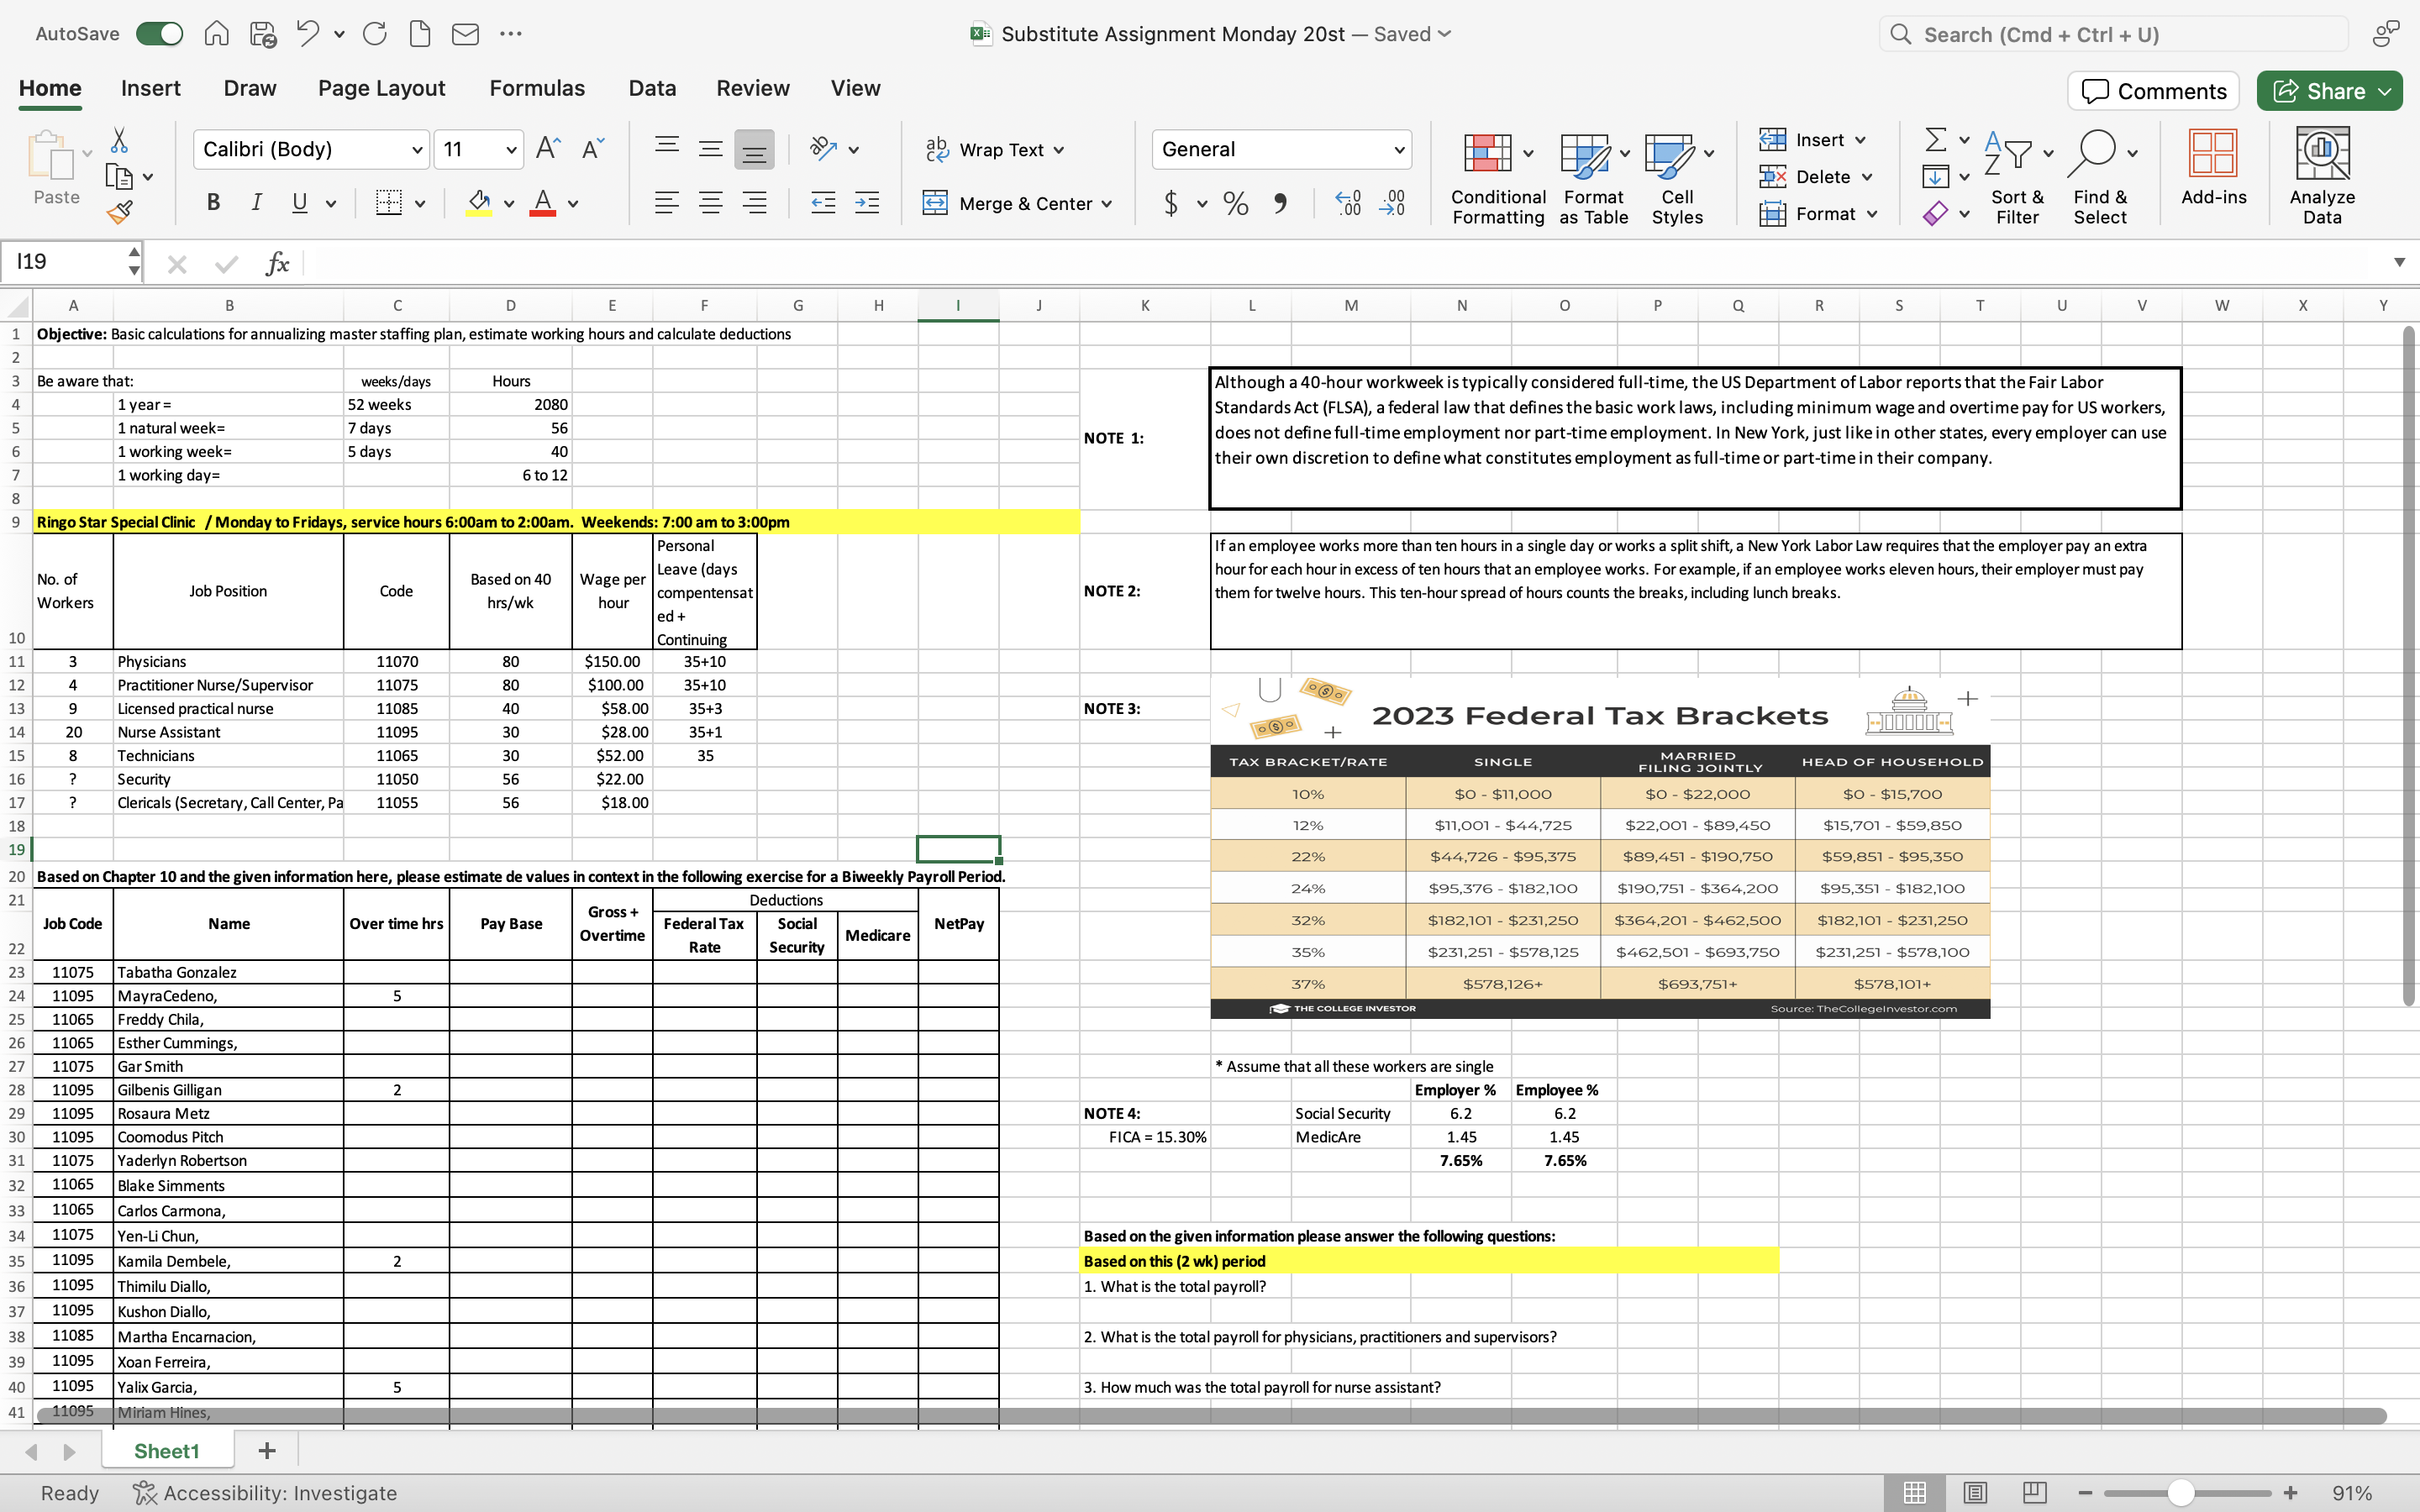
Task: Click the Format Painter brush icon
Action: click(120, 212)
